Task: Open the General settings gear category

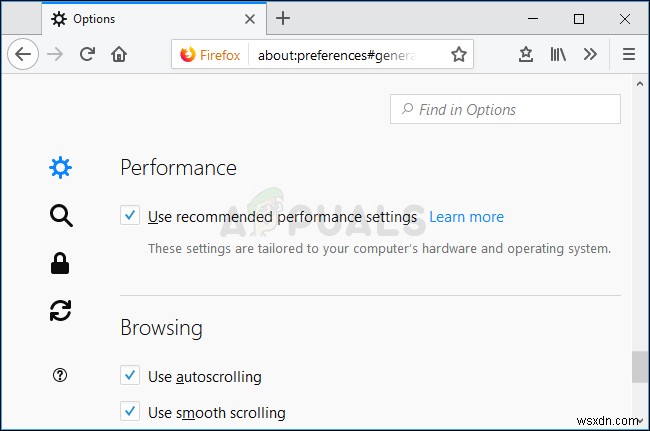Action: (60, 168)
